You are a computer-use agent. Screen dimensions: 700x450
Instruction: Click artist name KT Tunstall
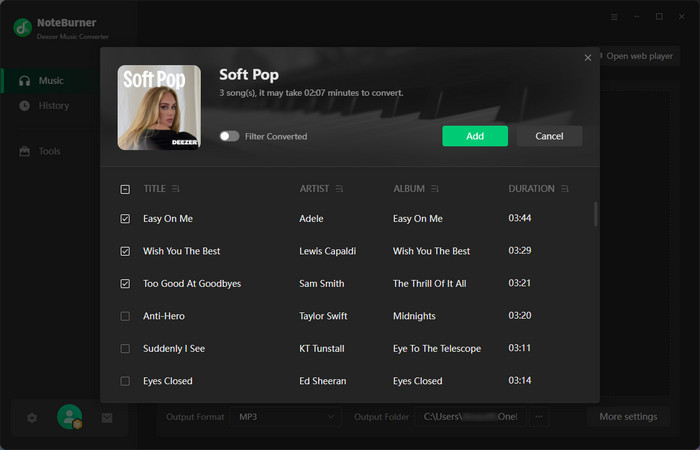[322, 349]
